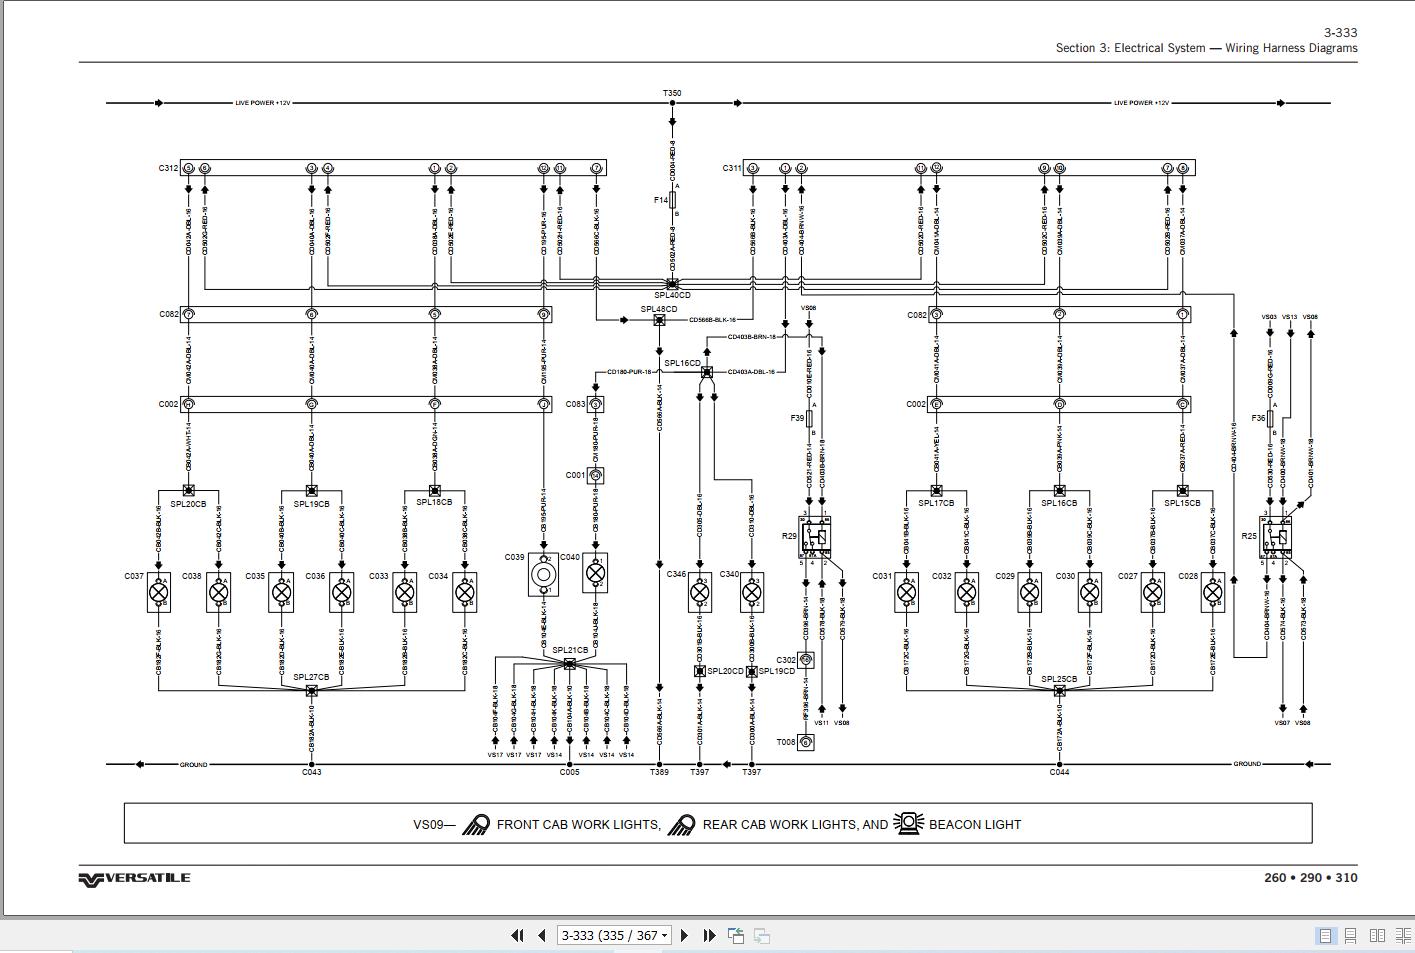Click the front cab work lights legend icon
The height and width of the screenshot is (953, 1415).
[x=476, y=825]
